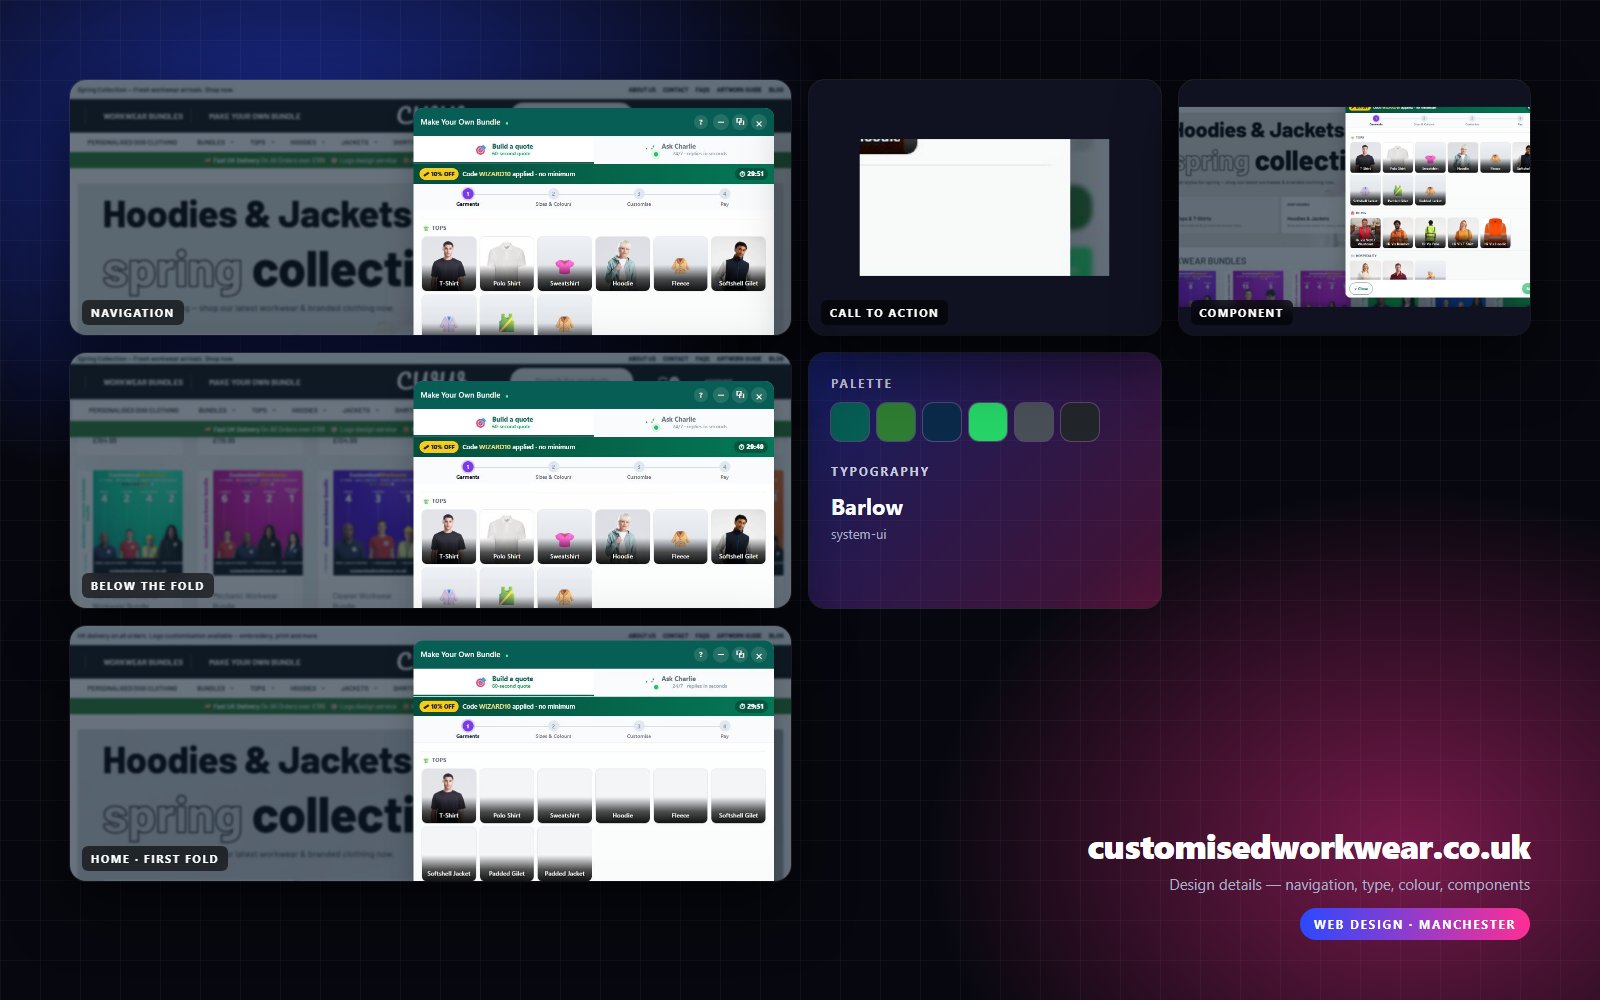Click the Barlow typeface name
Image resolution: width=1600 pixels, height=1000 pixels.
click(x=867, y=507)
